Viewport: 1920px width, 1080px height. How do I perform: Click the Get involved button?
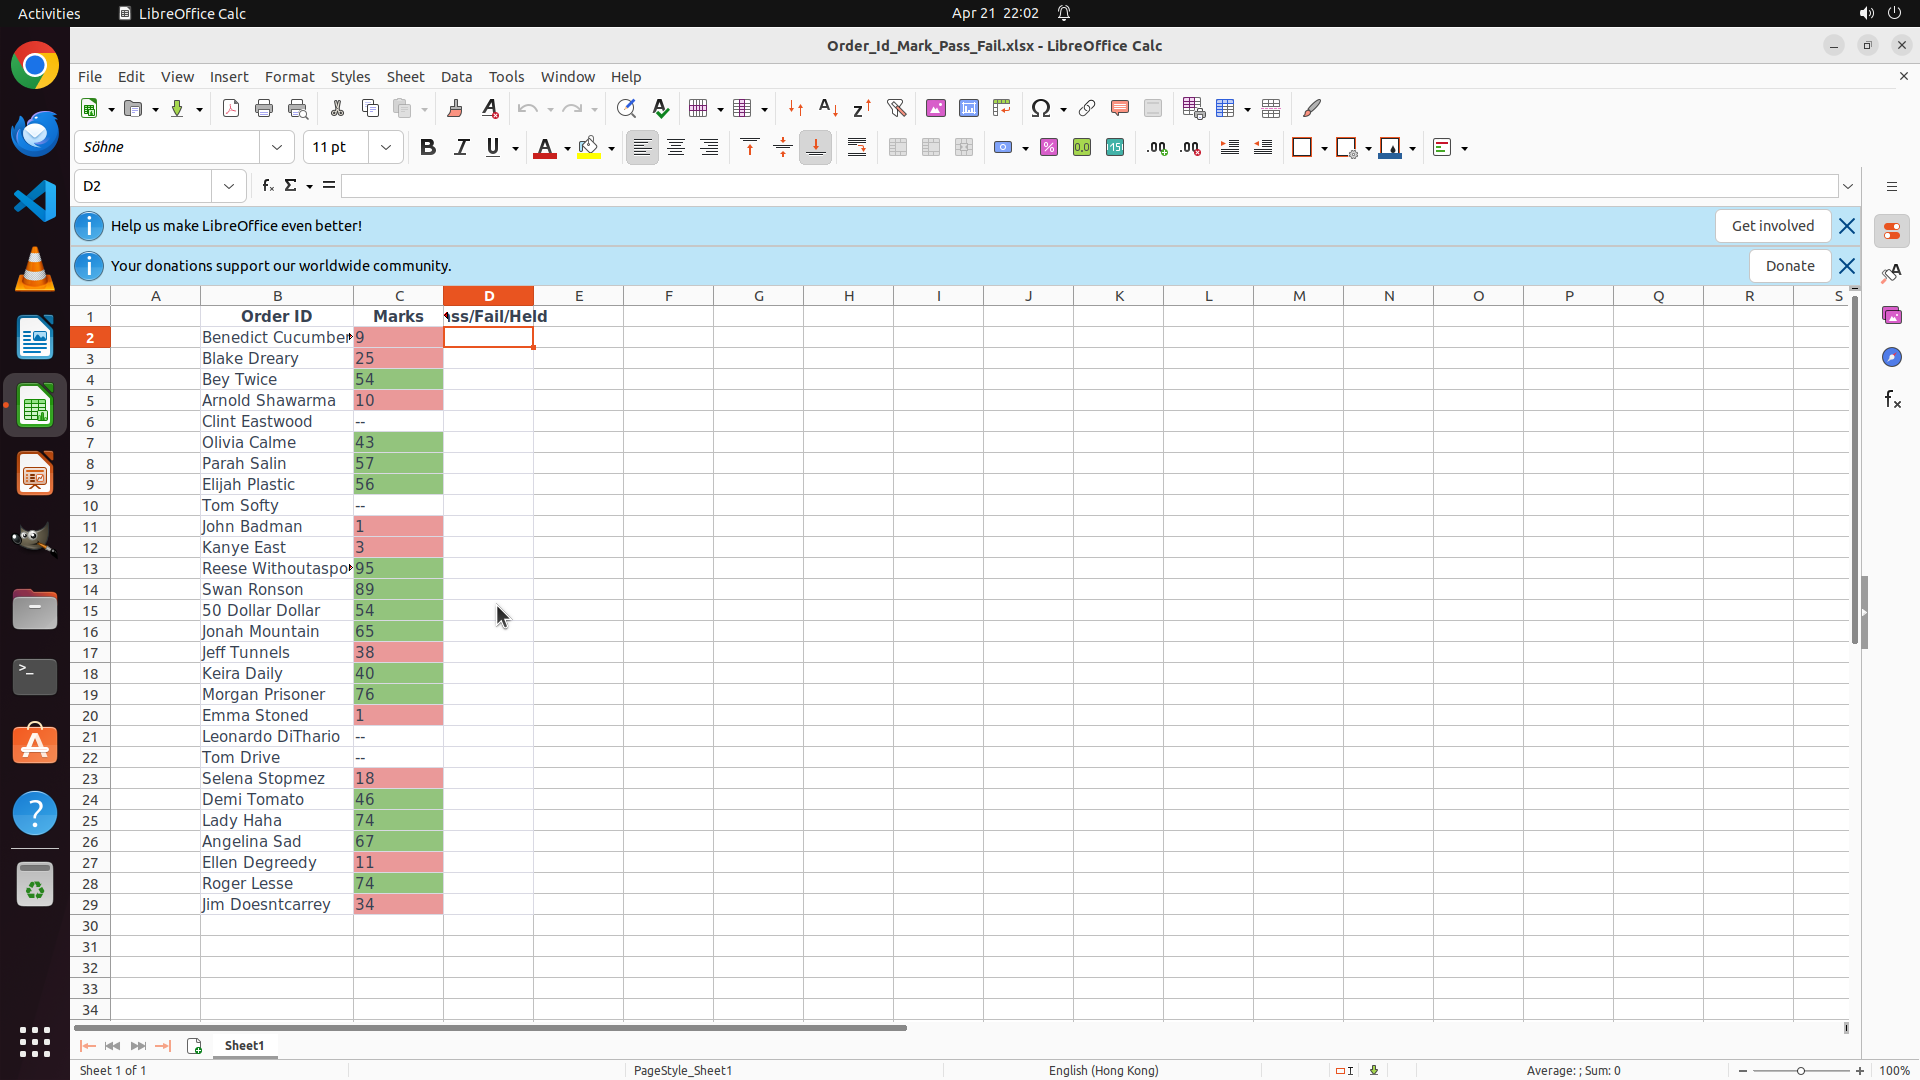(1772, 226)
